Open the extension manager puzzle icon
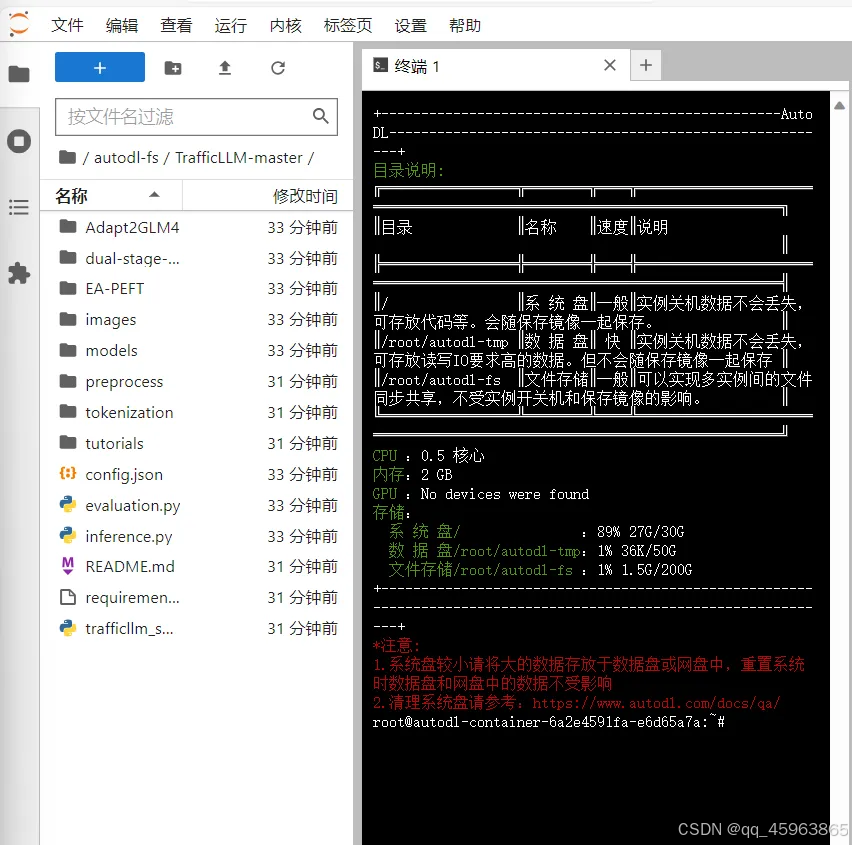 click(19, 273)
